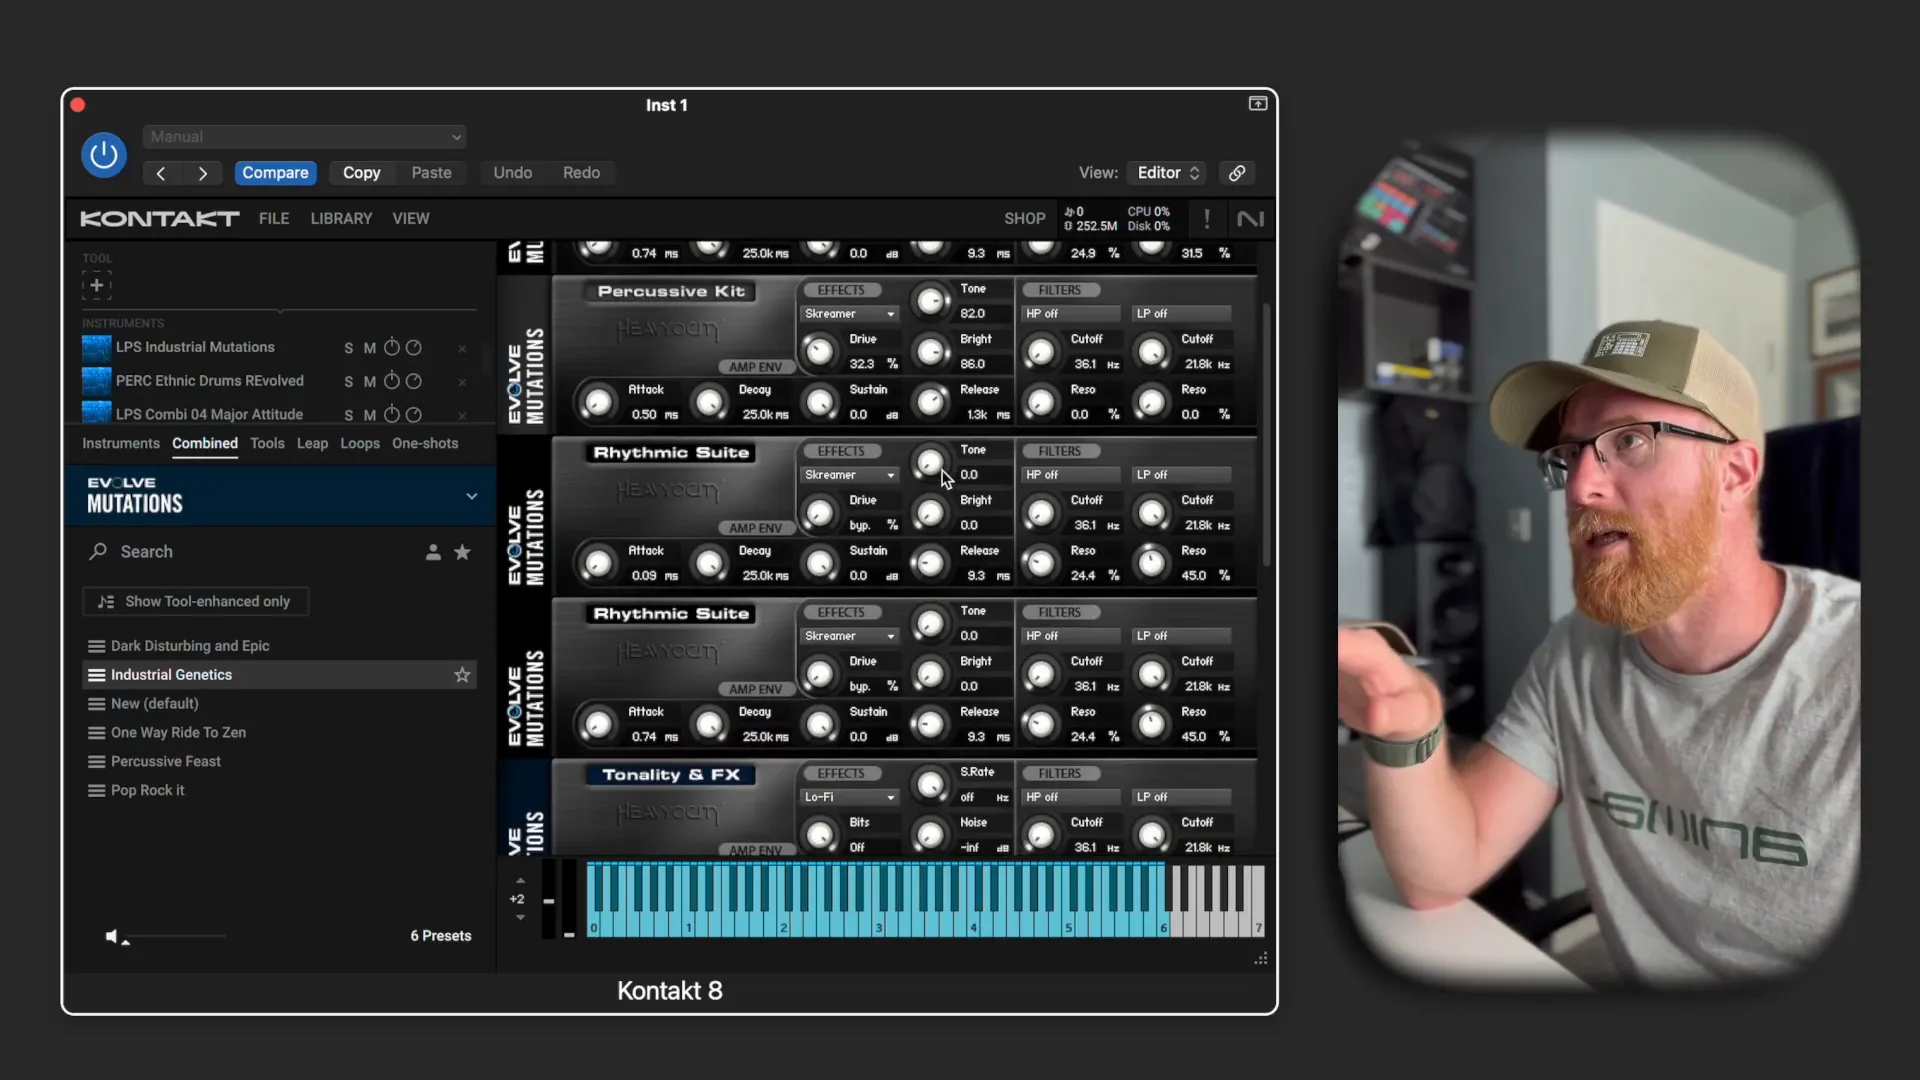Click the link chain icon
1920x1080 pixels.
1237,173
